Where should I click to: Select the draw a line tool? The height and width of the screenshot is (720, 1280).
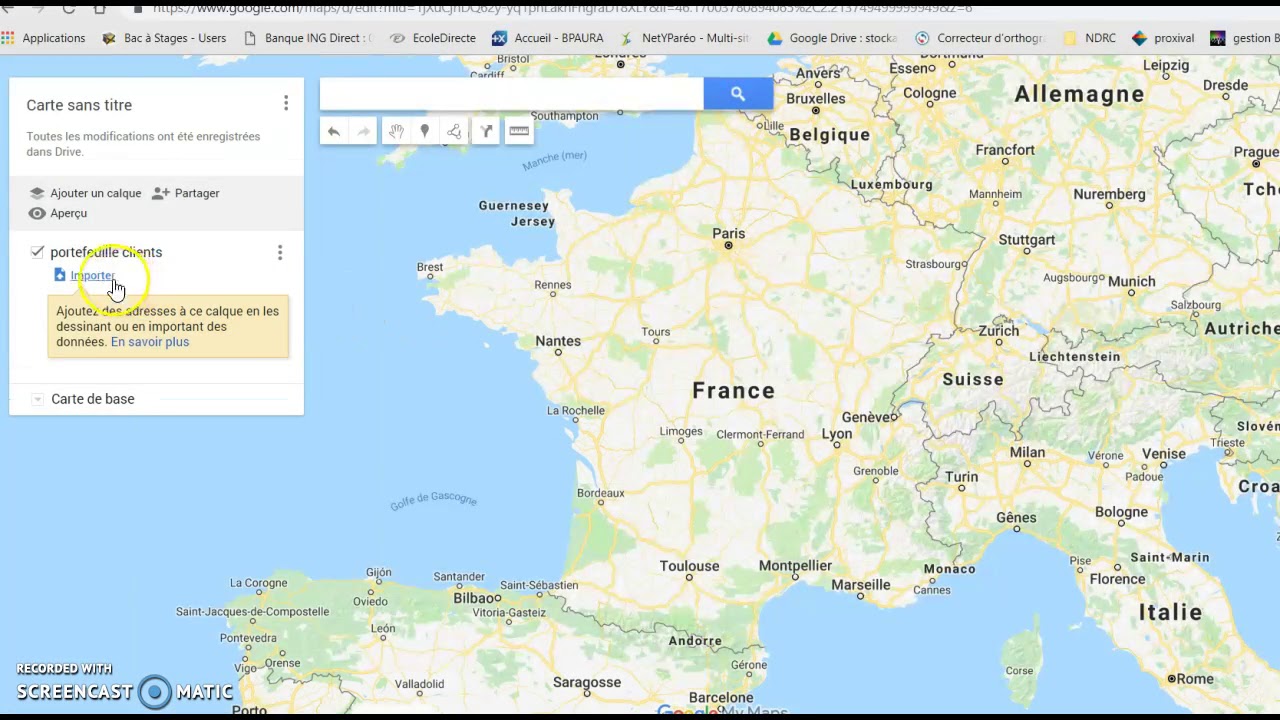(454, 132)
